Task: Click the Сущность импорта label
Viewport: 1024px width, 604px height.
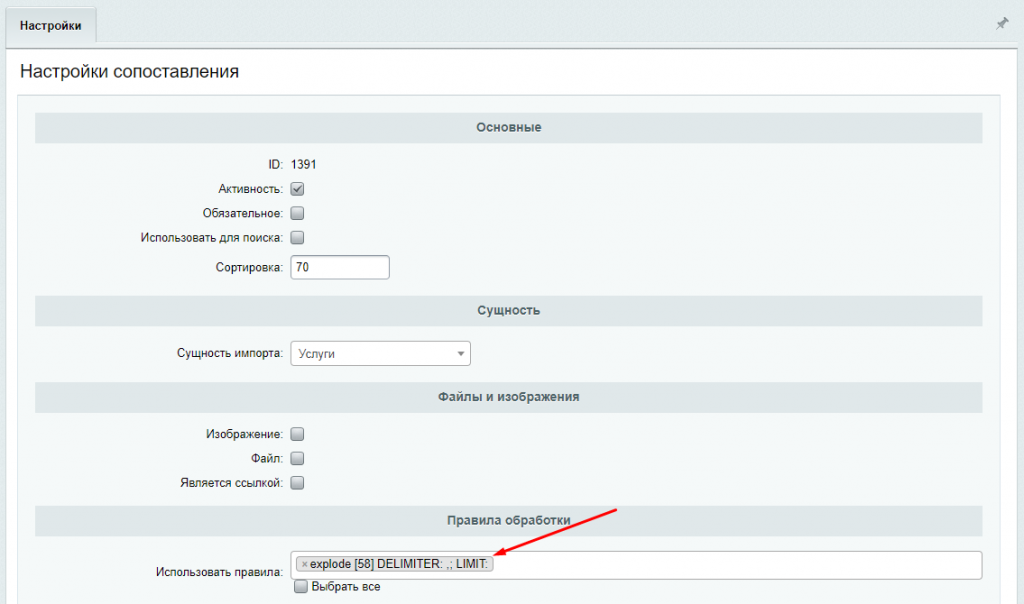Action: pos(230,353)
